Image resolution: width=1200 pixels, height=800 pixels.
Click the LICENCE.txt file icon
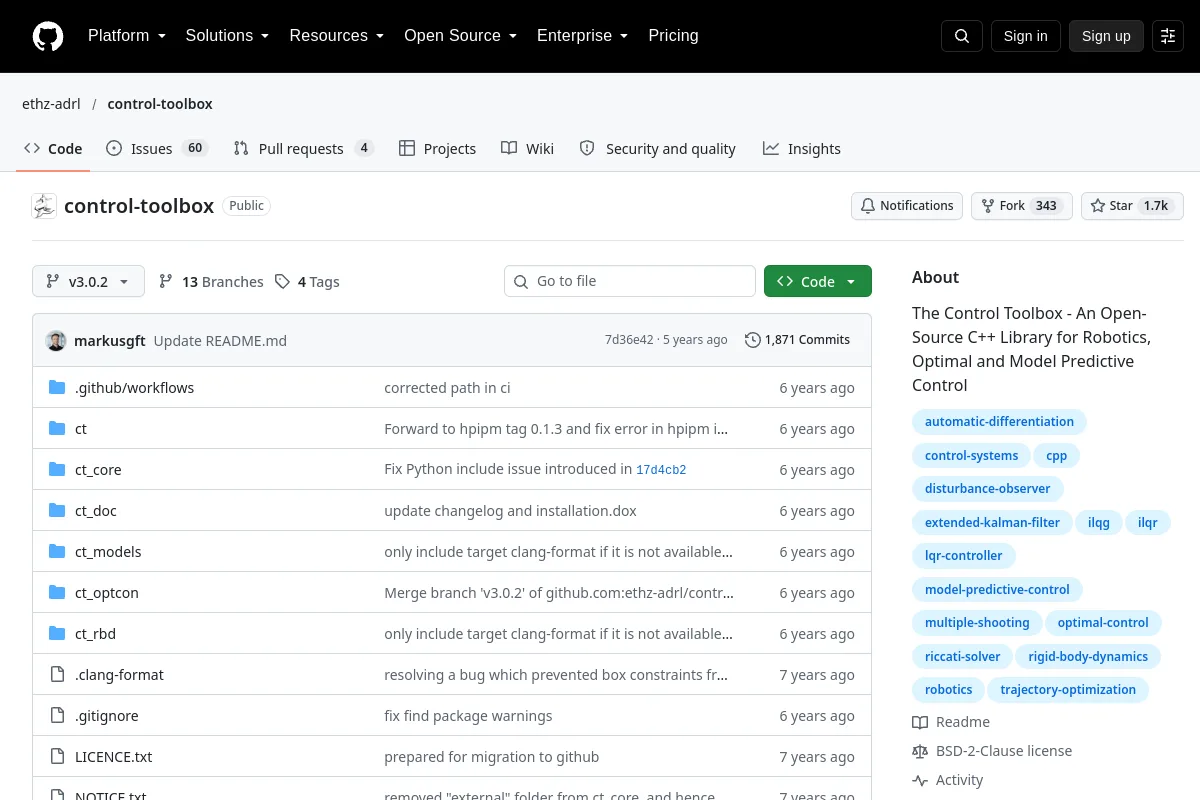(x=57, y=756)
